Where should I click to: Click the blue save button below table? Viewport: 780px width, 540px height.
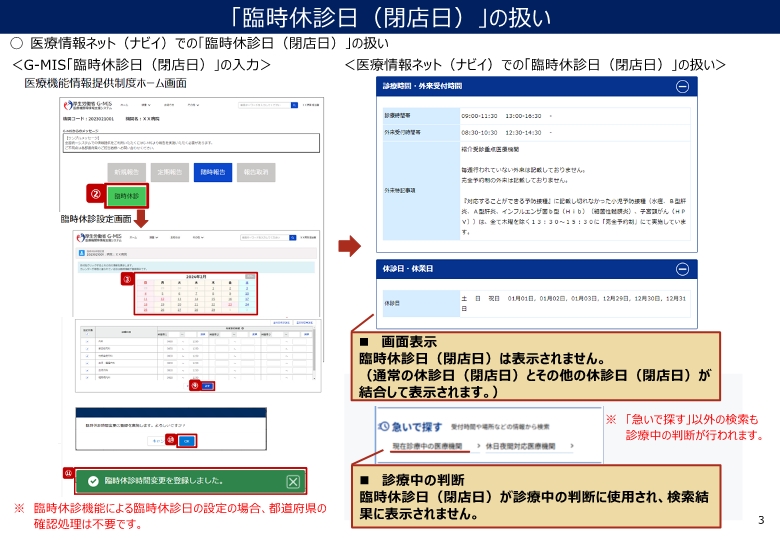click(207, 385)
